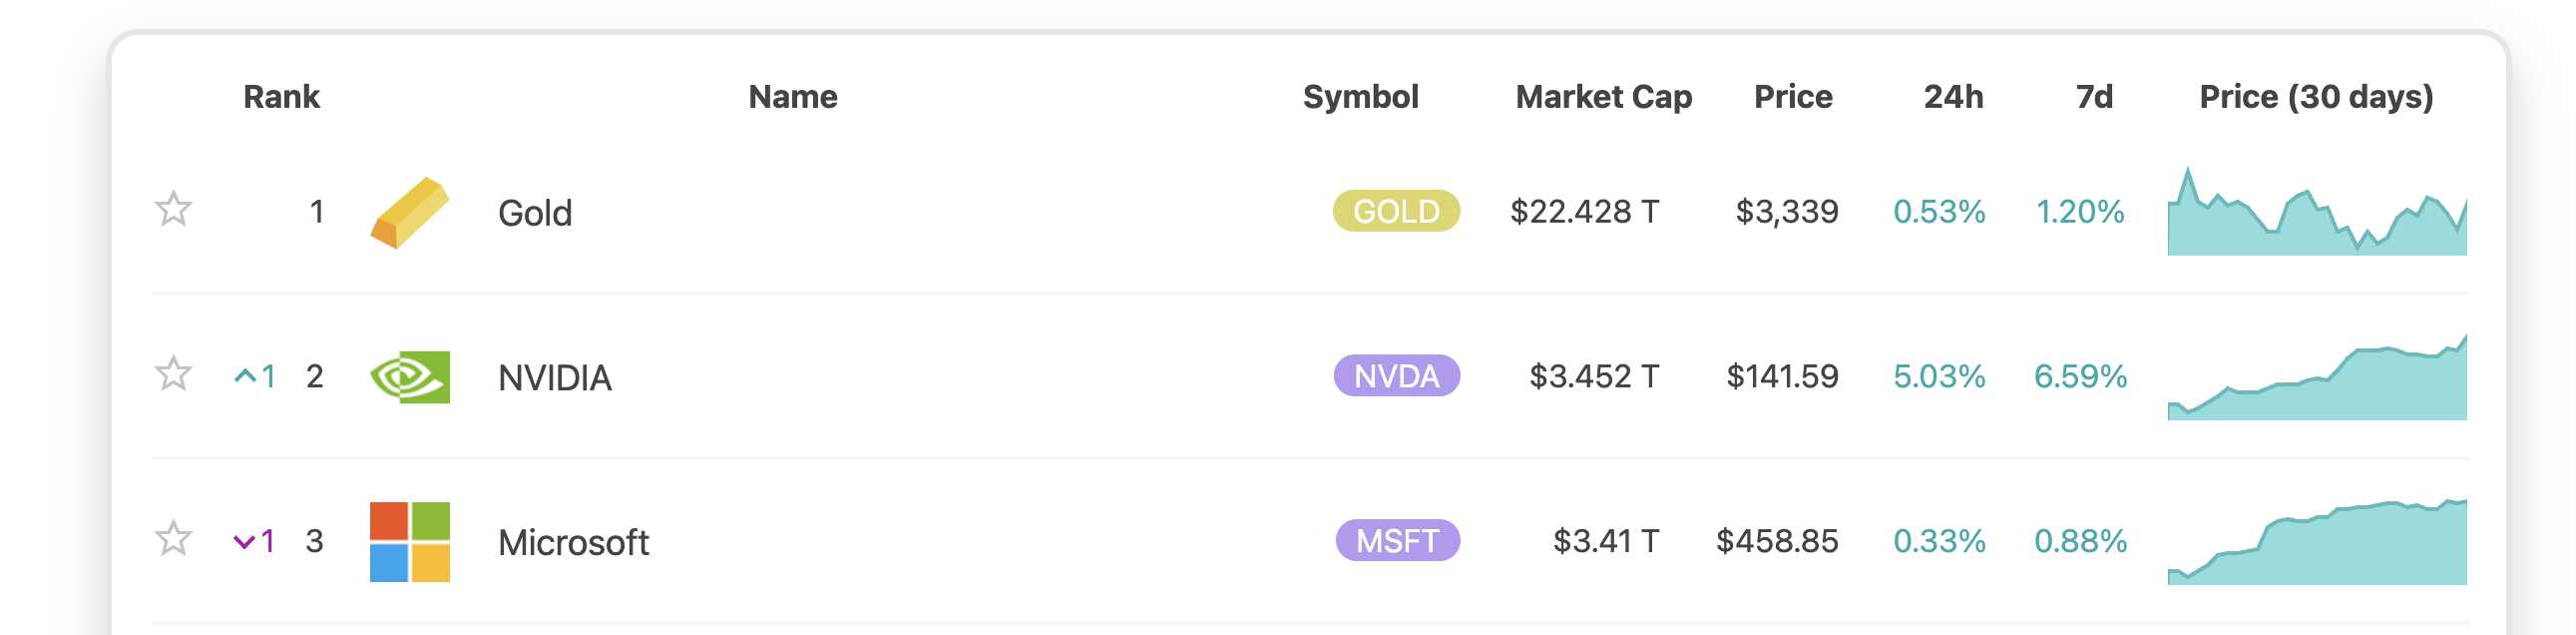Click the NVIDIA logo icon
The height and width of the screenshot is (635, 2576).
[x=410, y=377]
